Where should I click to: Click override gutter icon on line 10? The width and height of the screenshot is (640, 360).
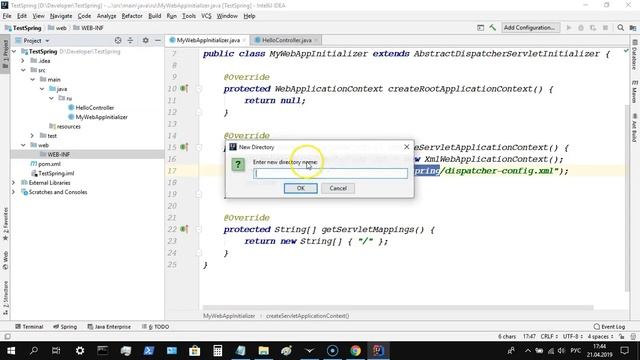(x=184, y=89)
